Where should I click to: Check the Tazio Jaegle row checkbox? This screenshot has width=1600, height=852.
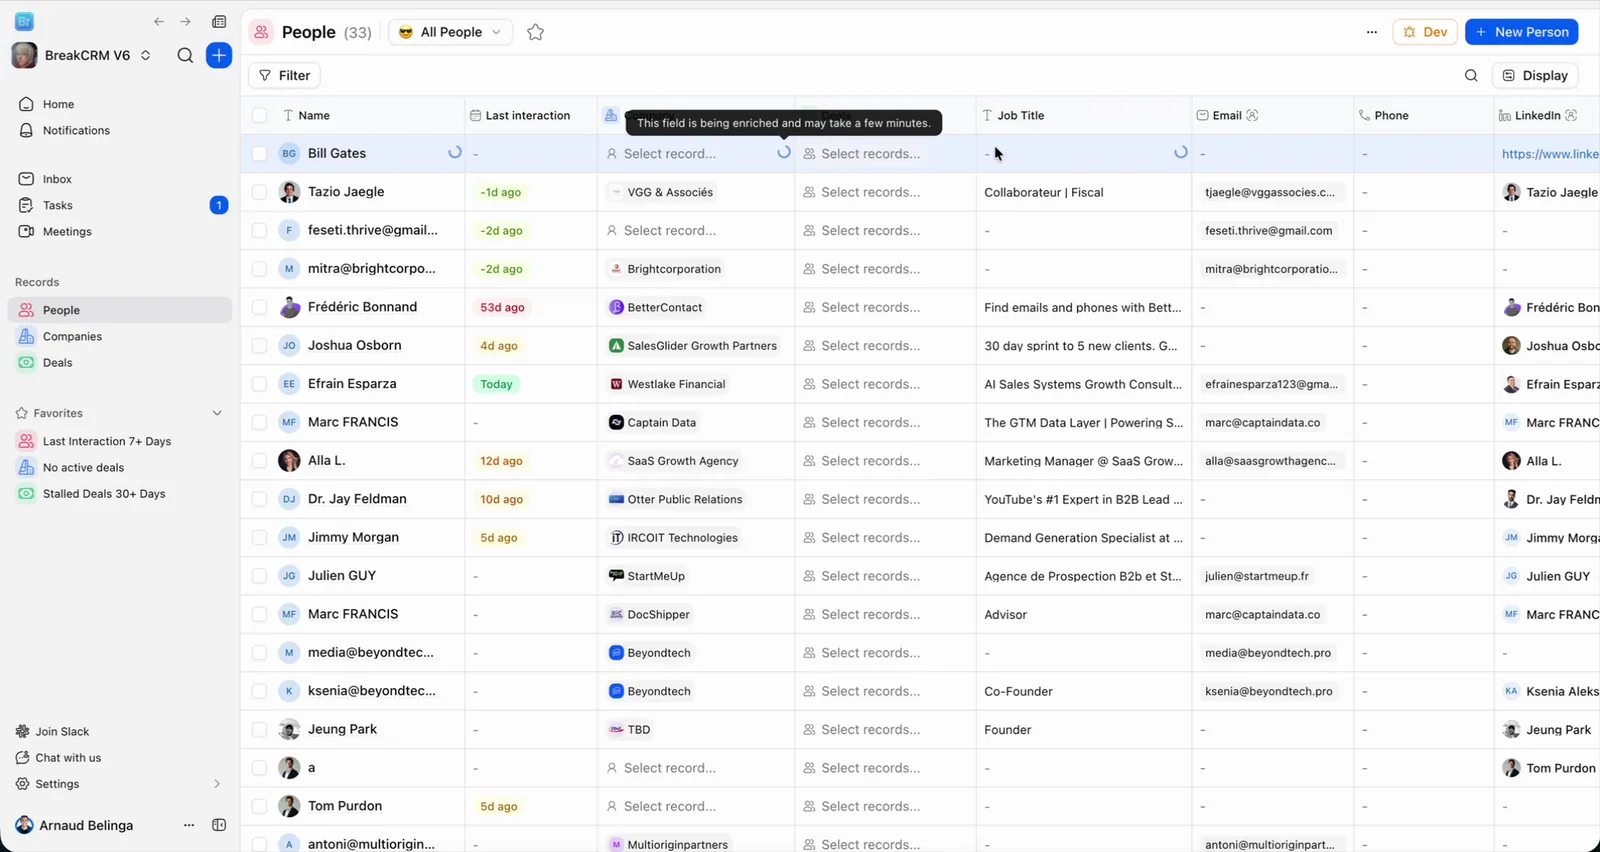(260, 192)
